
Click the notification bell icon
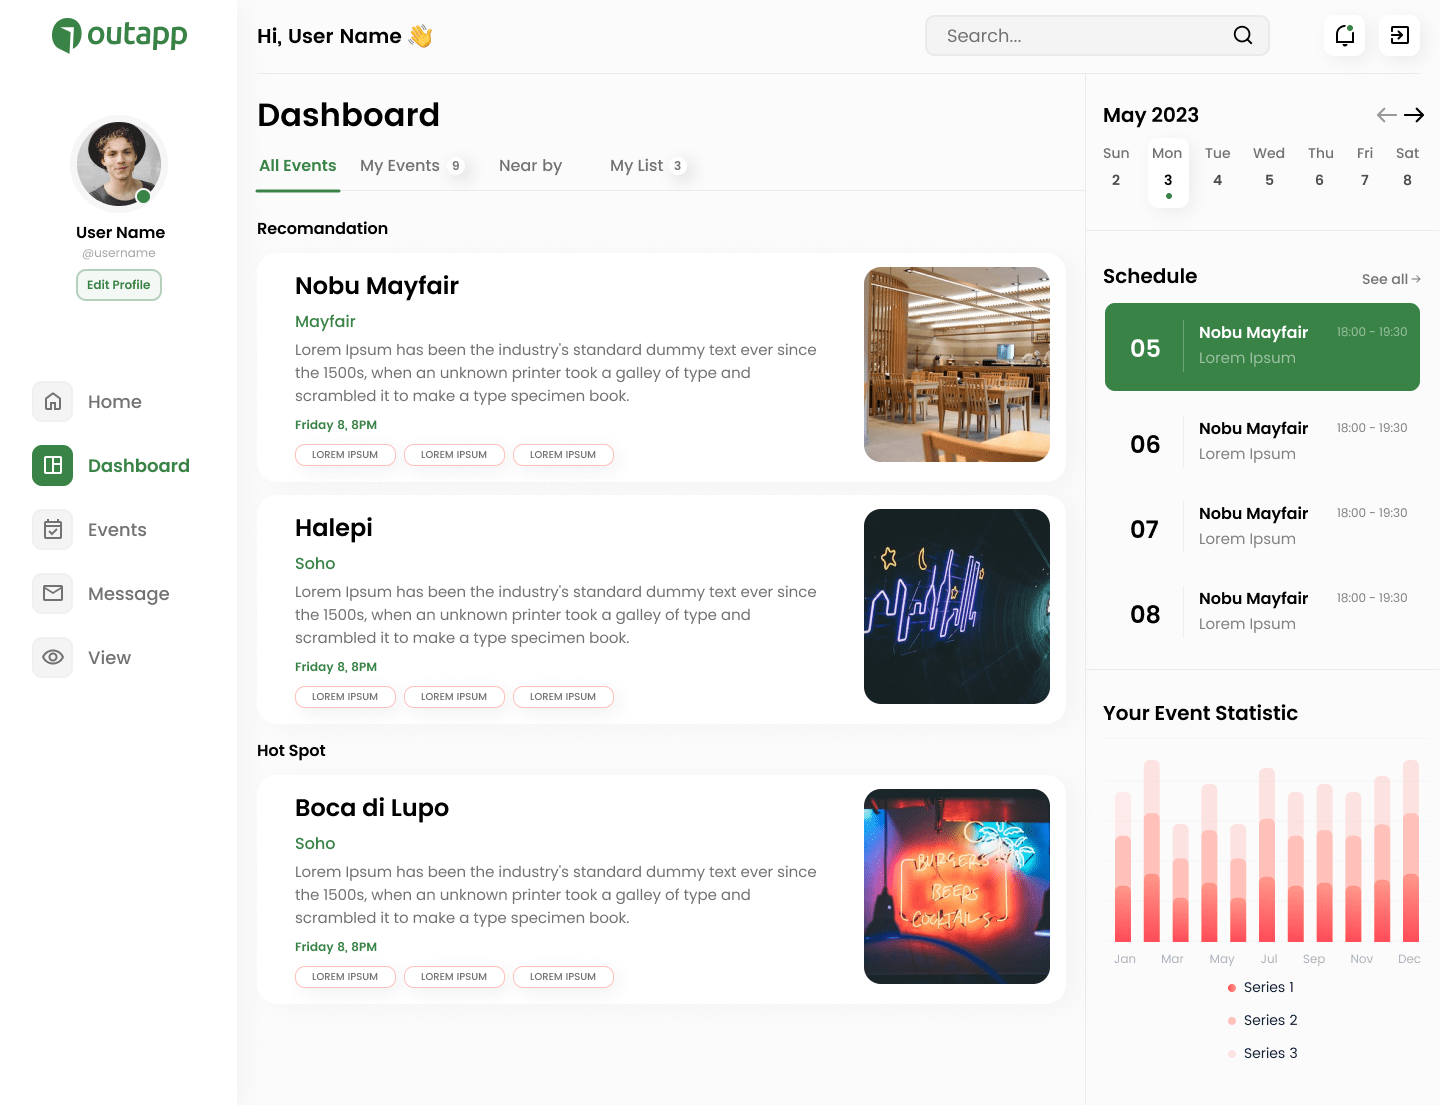(1344, 36)
